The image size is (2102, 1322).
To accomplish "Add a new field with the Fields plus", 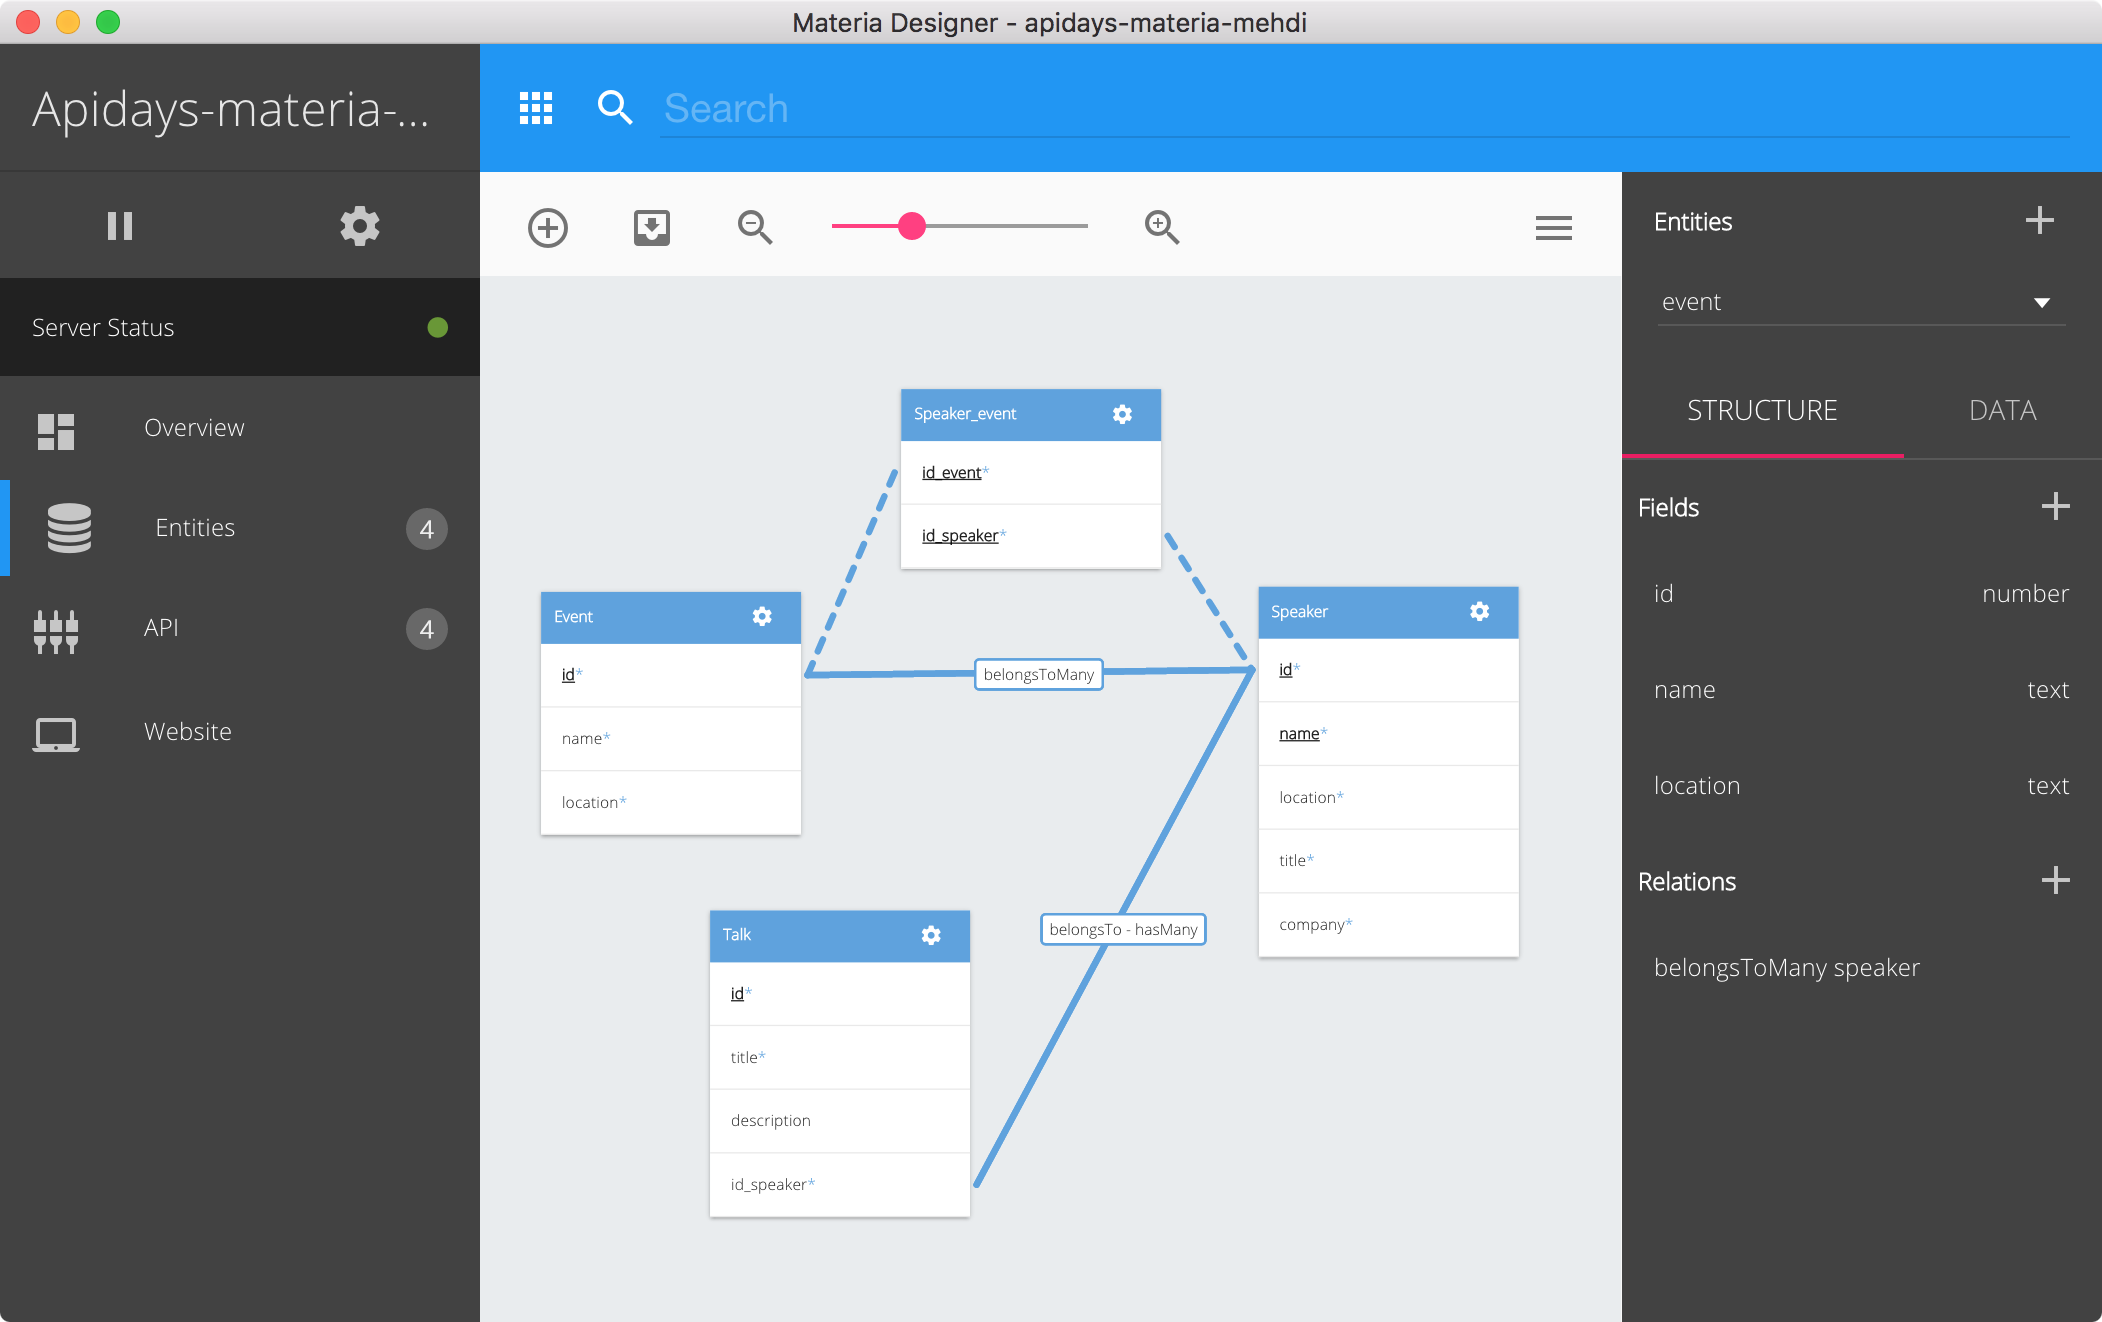I will [2055, 507].
